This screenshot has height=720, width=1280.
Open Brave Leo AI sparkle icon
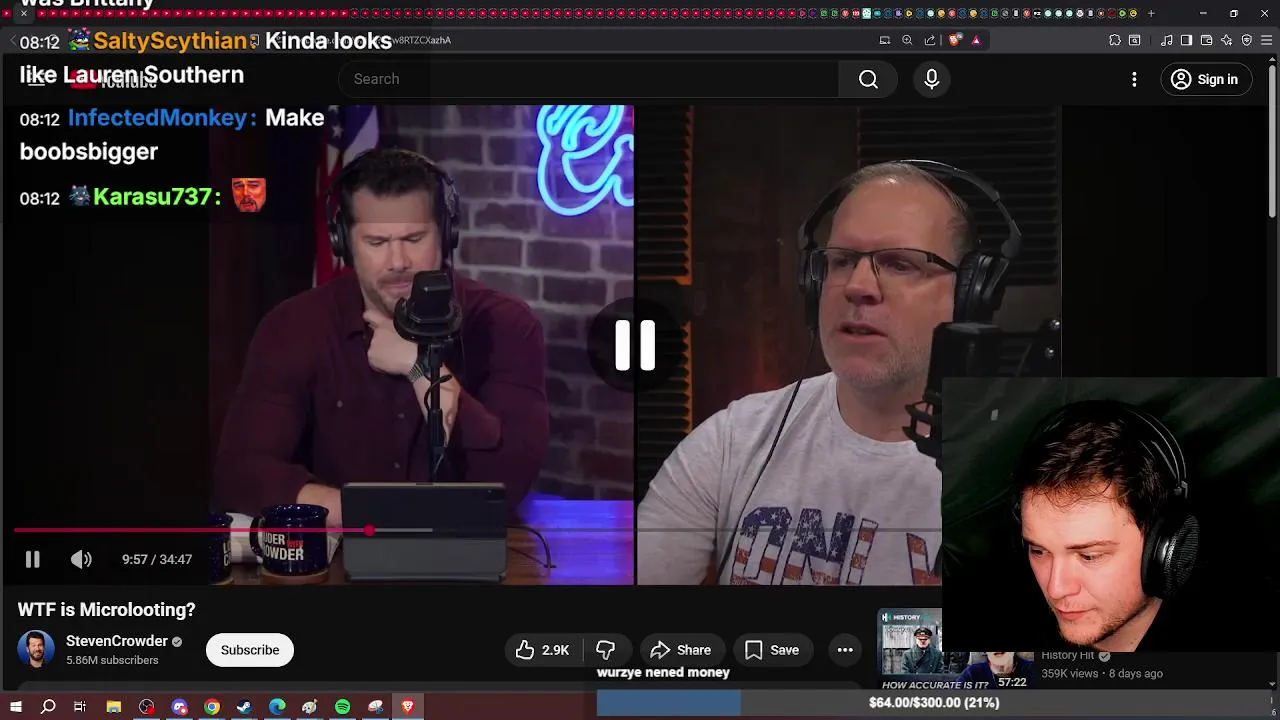[x=1226, y=40]
